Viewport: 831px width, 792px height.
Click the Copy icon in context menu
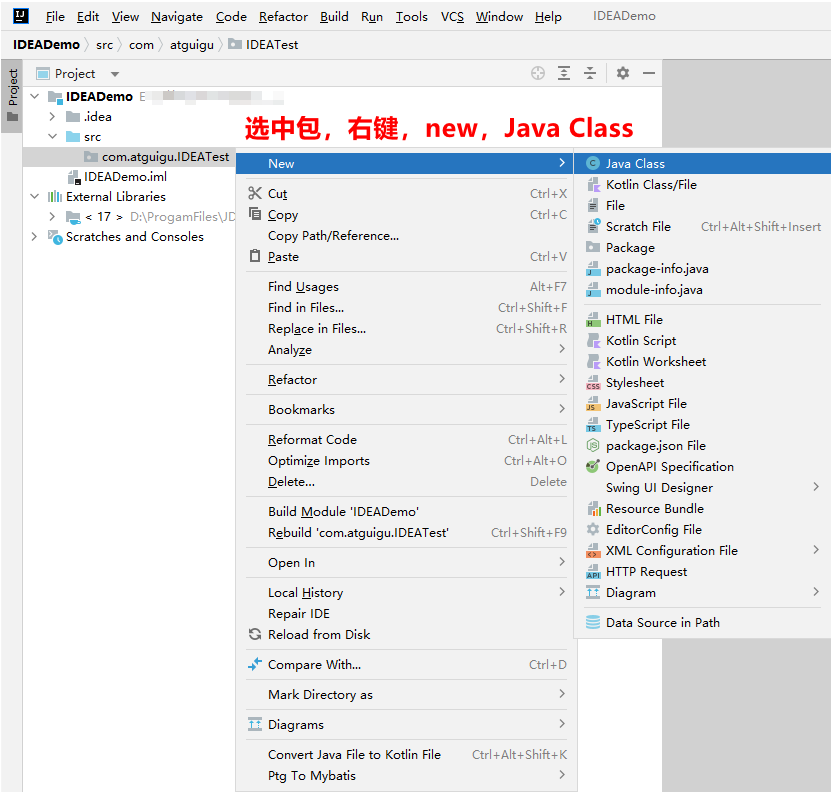[x=255, y=214]
